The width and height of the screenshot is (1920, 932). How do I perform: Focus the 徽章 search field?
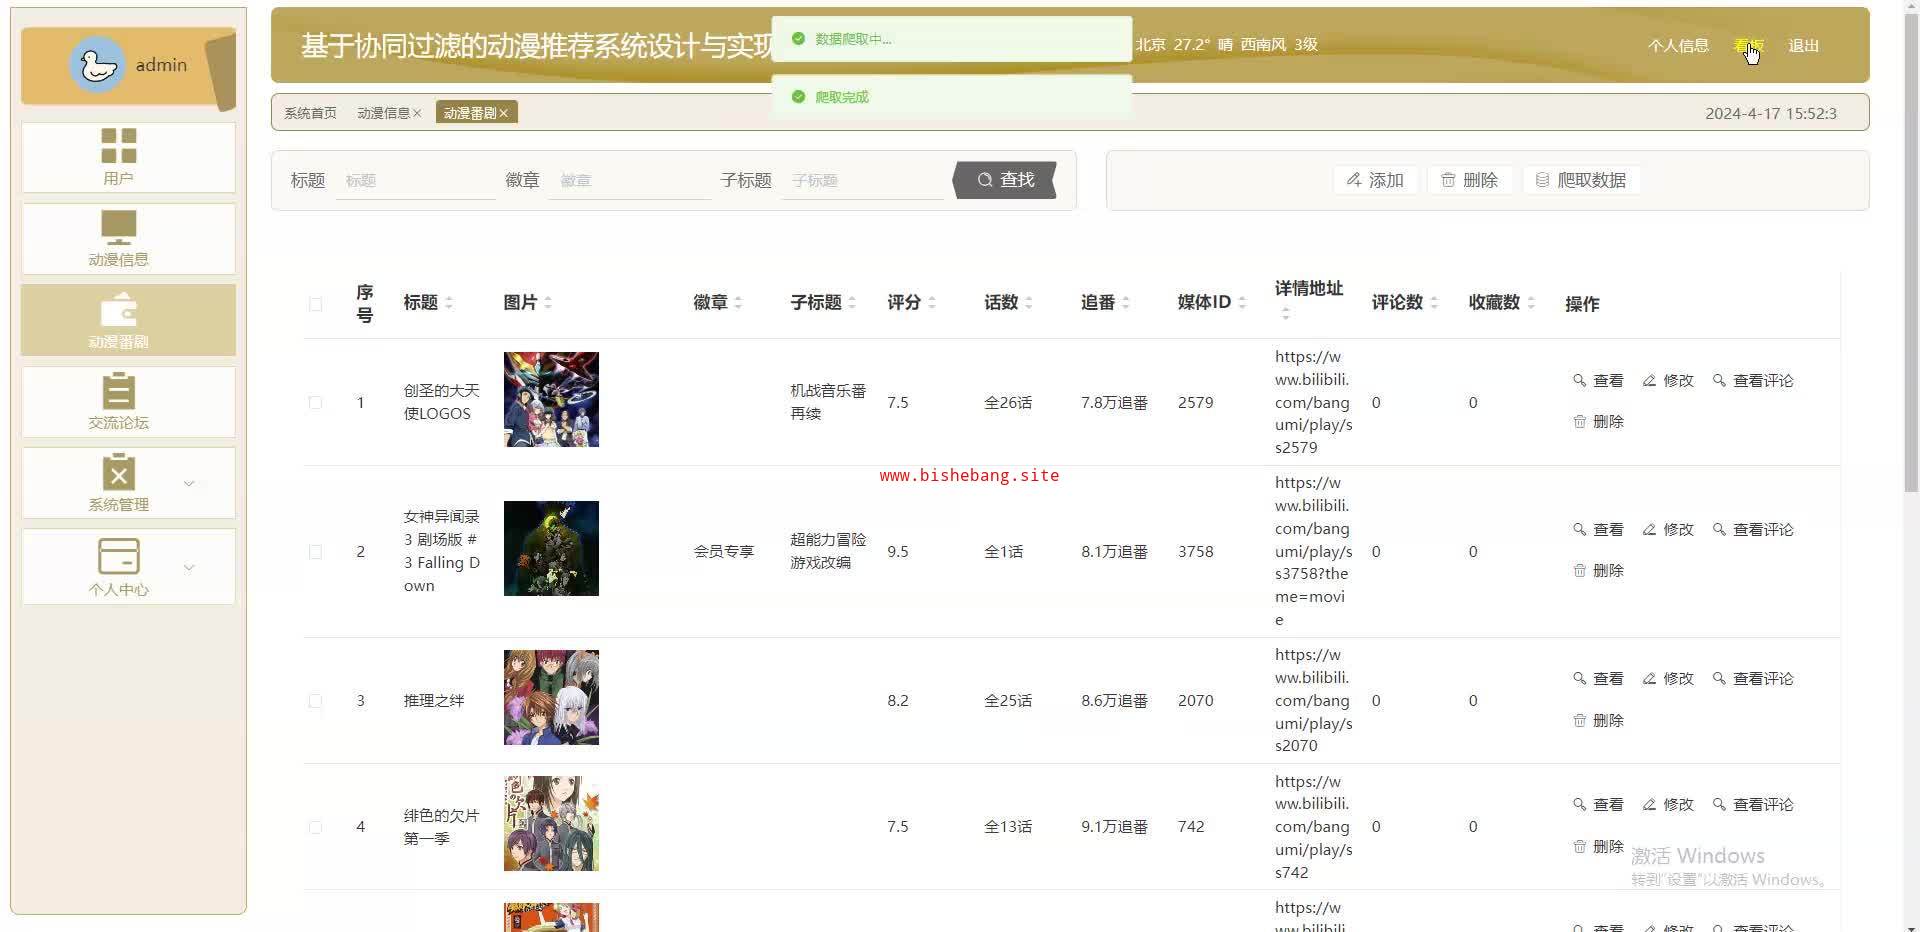point(630,181)
